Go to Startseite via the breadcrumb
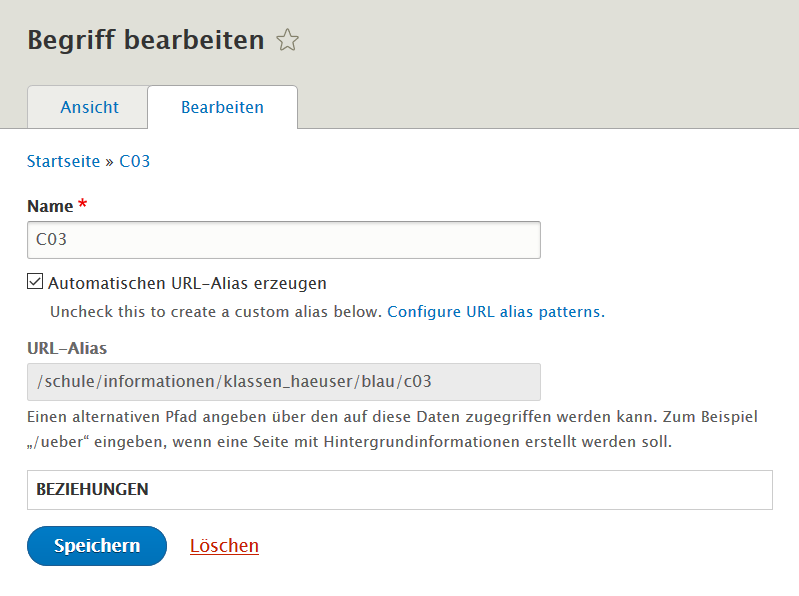 pyautogui.click(x=63, y=160)
